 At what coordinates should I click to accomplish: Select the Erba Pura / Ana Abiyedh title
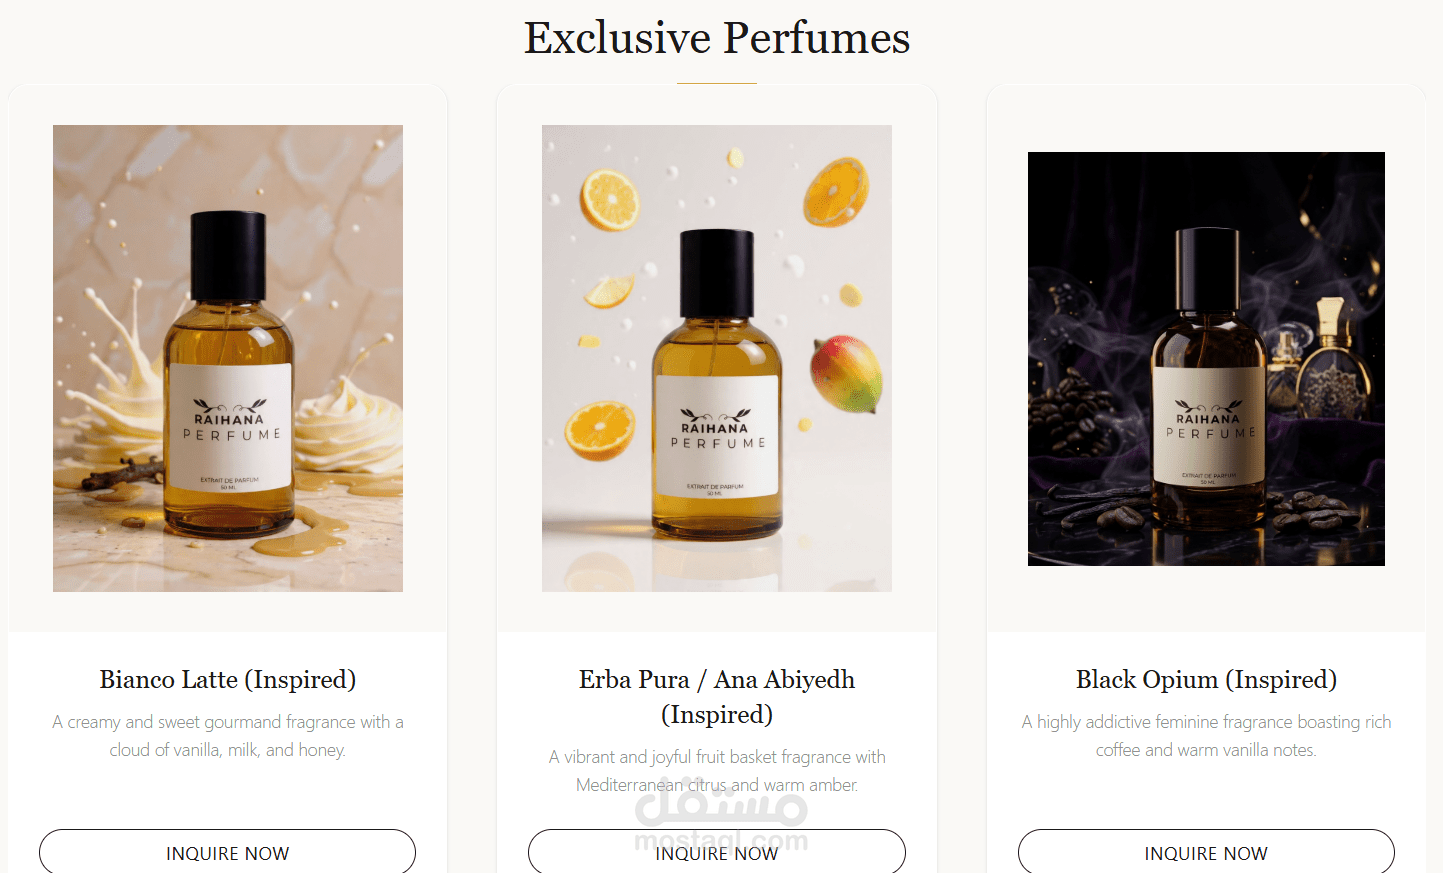pos(717,697)
